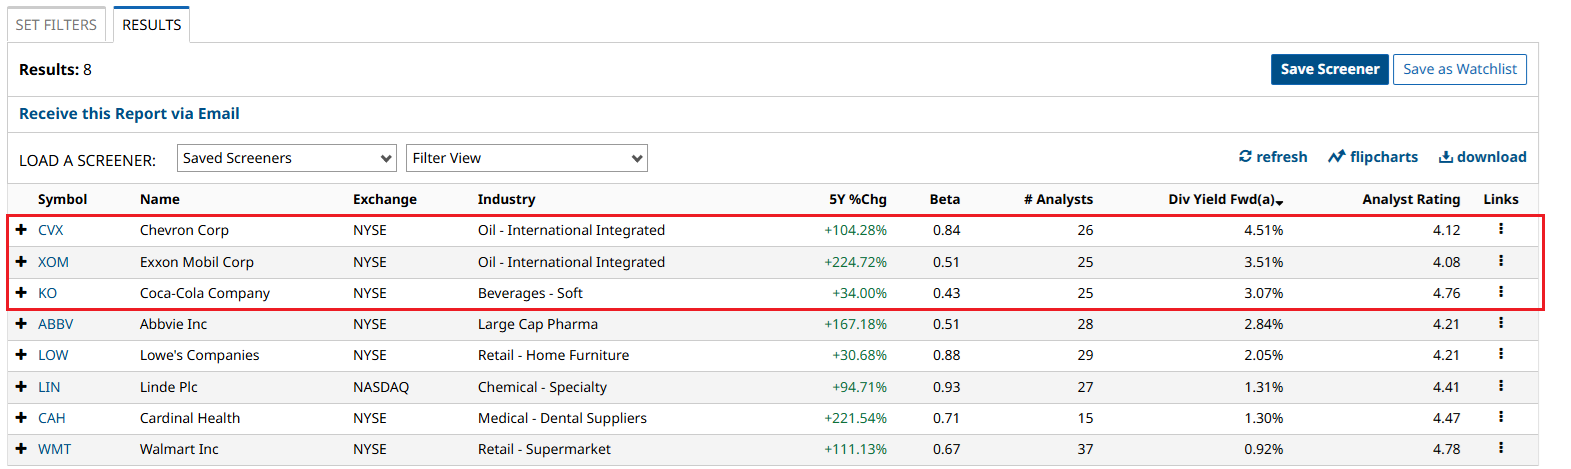Viewport: 1571px width, 469px height.
Task: Open links menu for Abbvie Inc
Action: coord(1501,323)
